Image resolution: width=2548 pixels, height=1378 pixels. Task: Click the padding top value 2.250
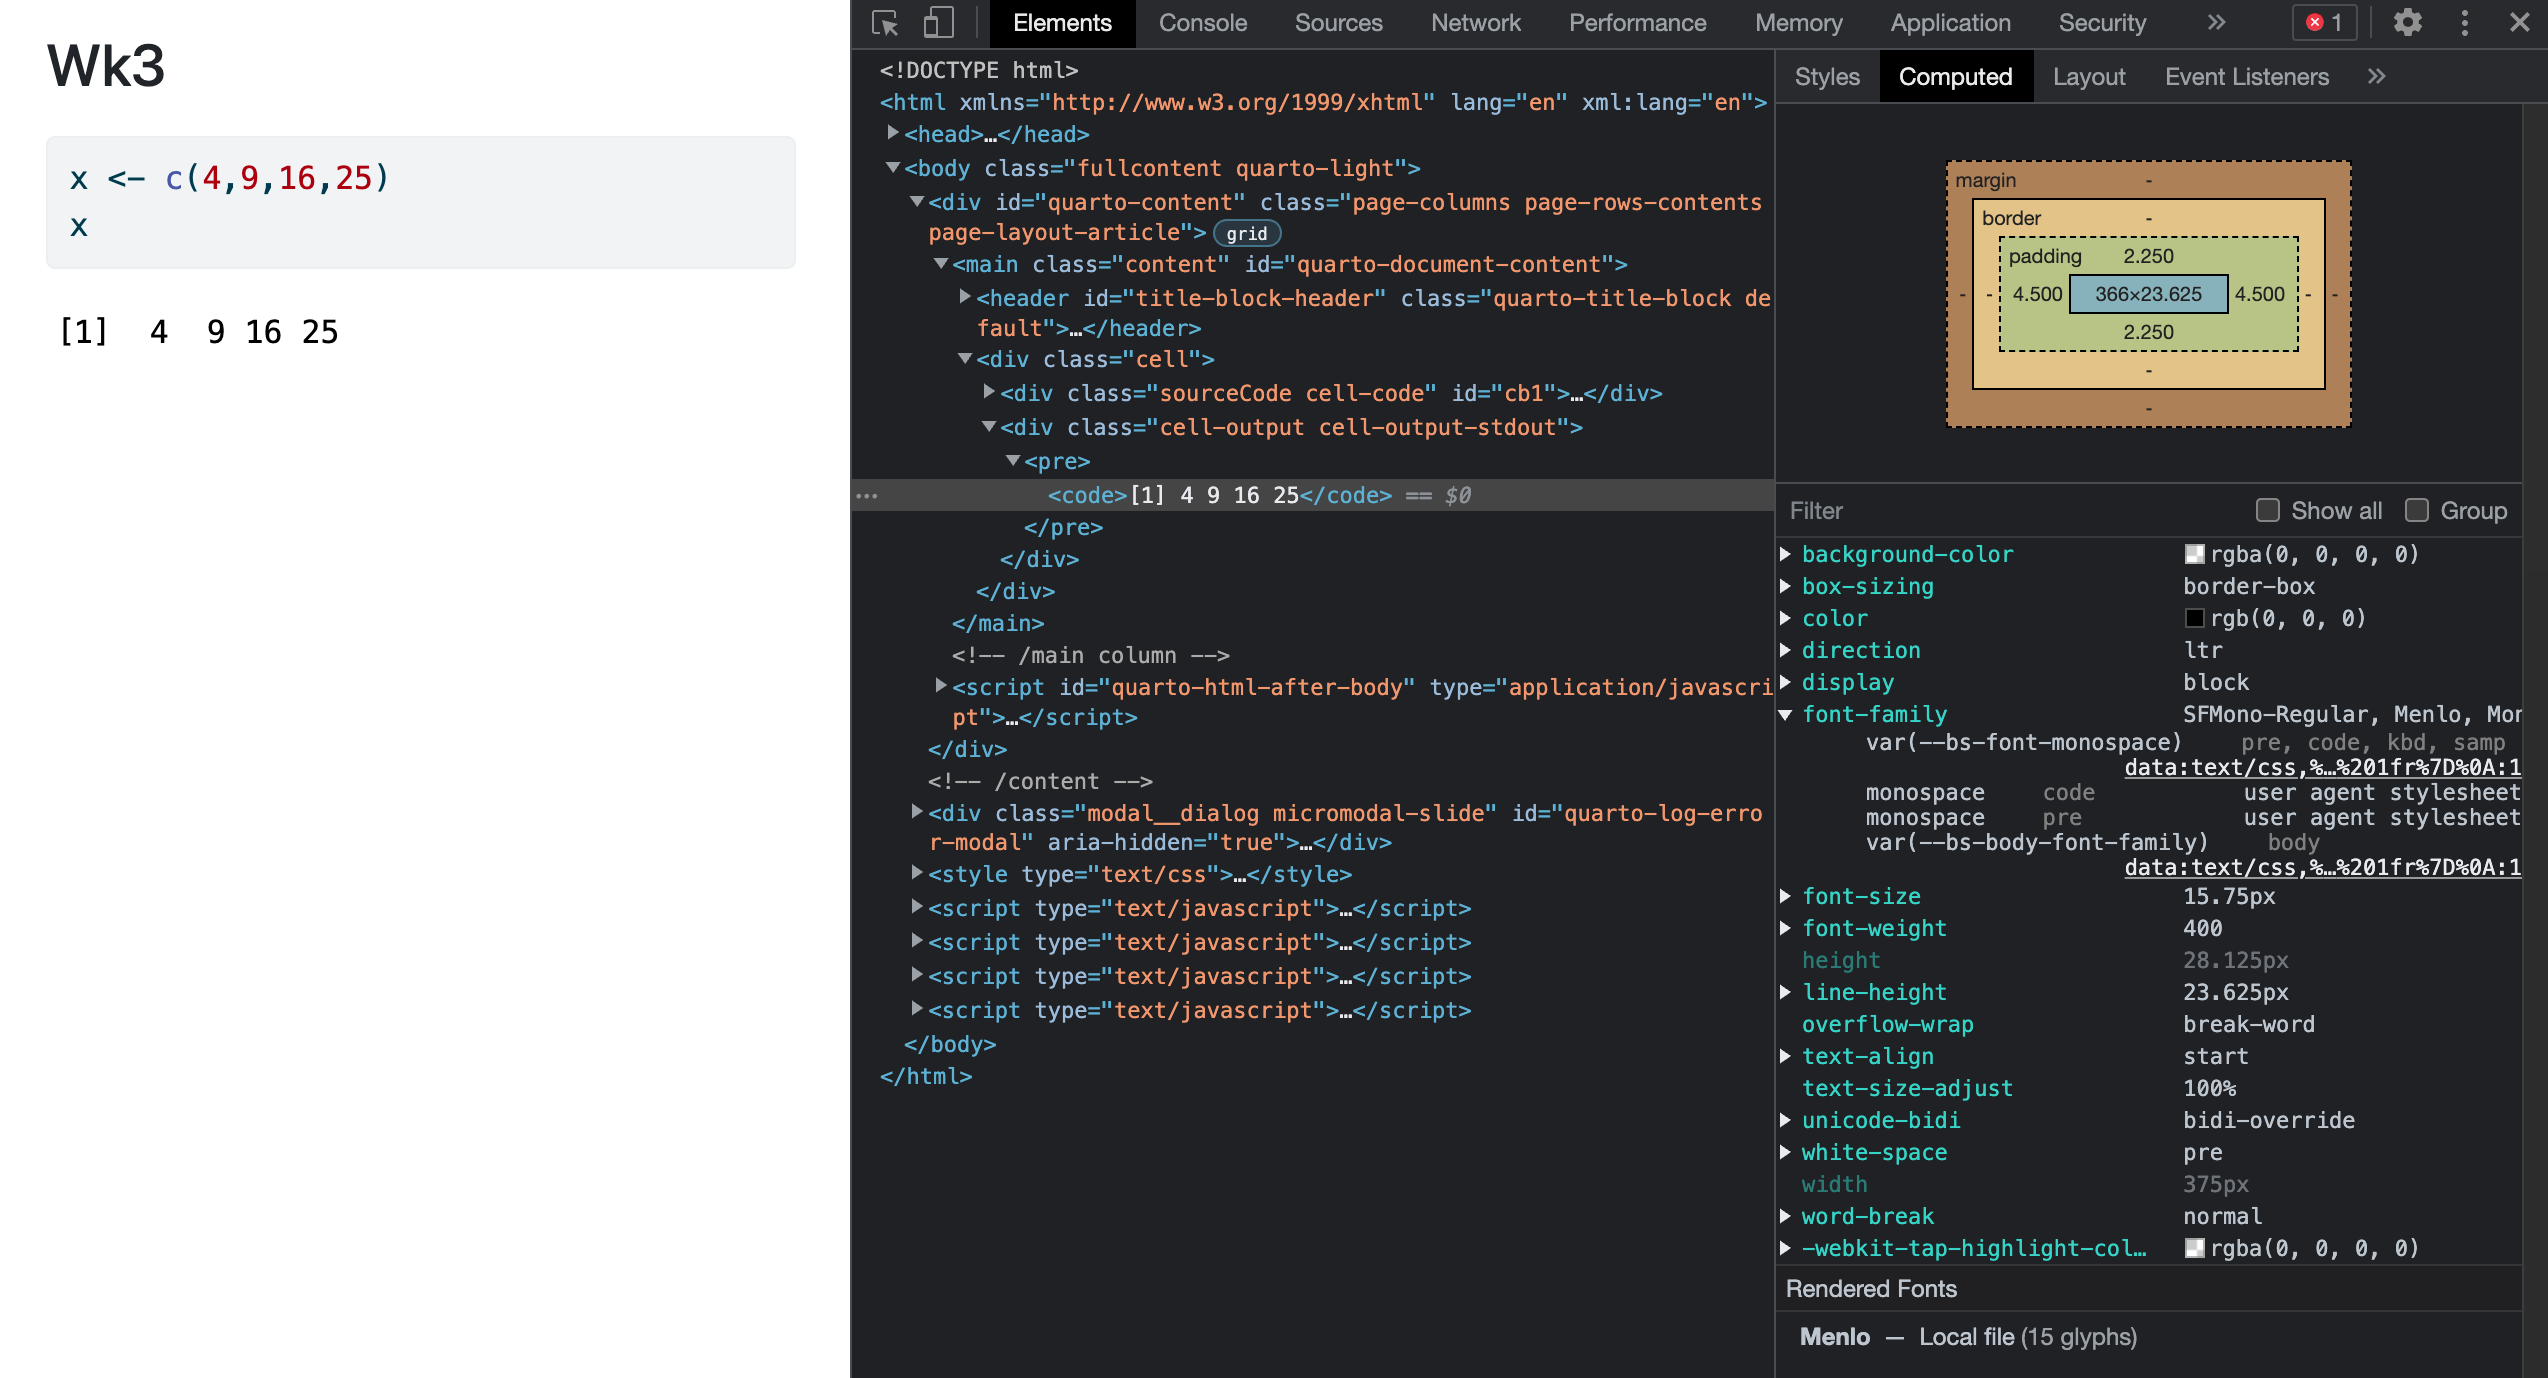2149,256
